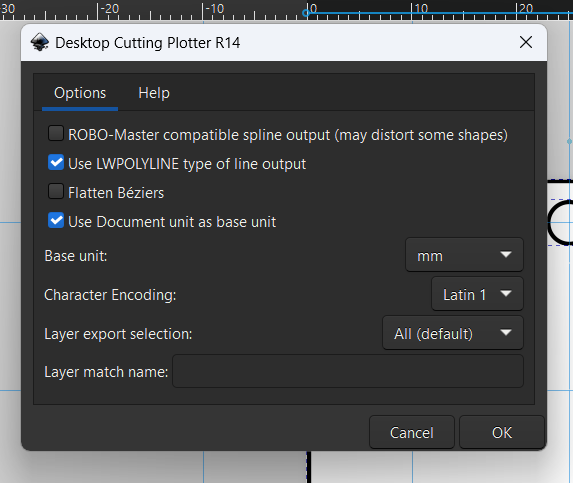Expand the Layer export selection dropdown
This screenshot has height=483, width=573.
(x=453, y=333)
